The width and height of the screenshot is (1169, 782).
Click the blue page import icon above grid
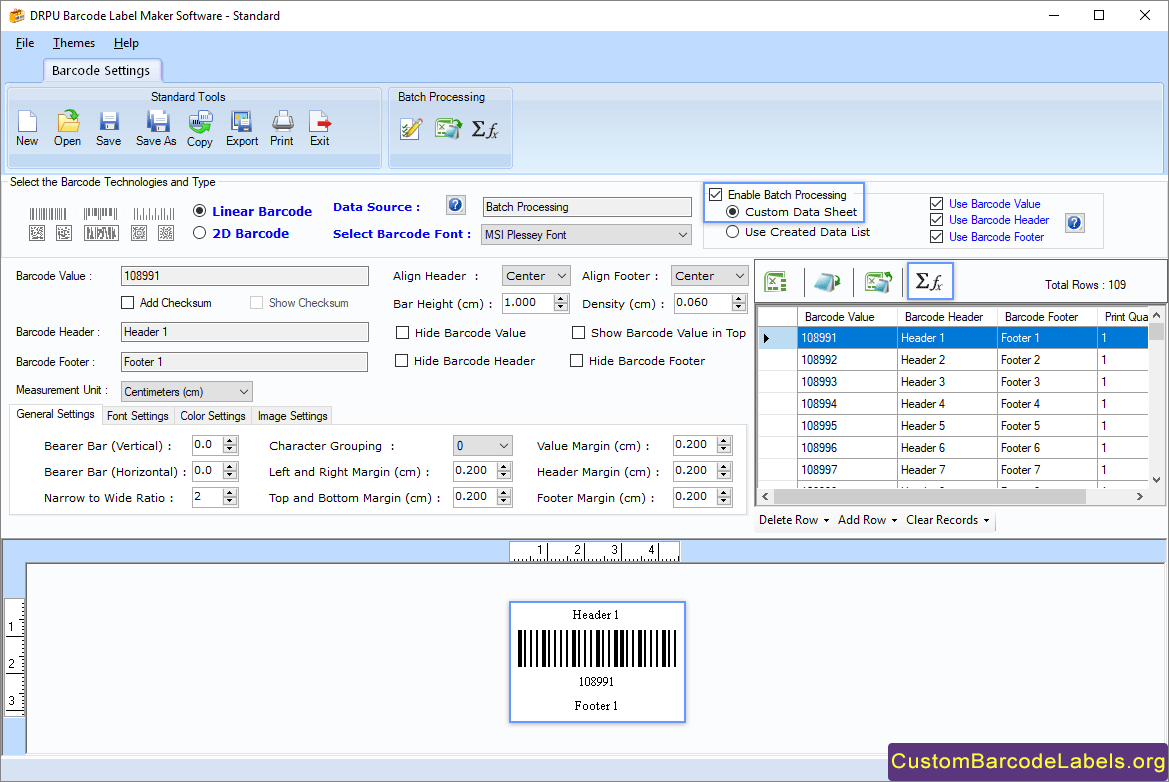(827, 282)
